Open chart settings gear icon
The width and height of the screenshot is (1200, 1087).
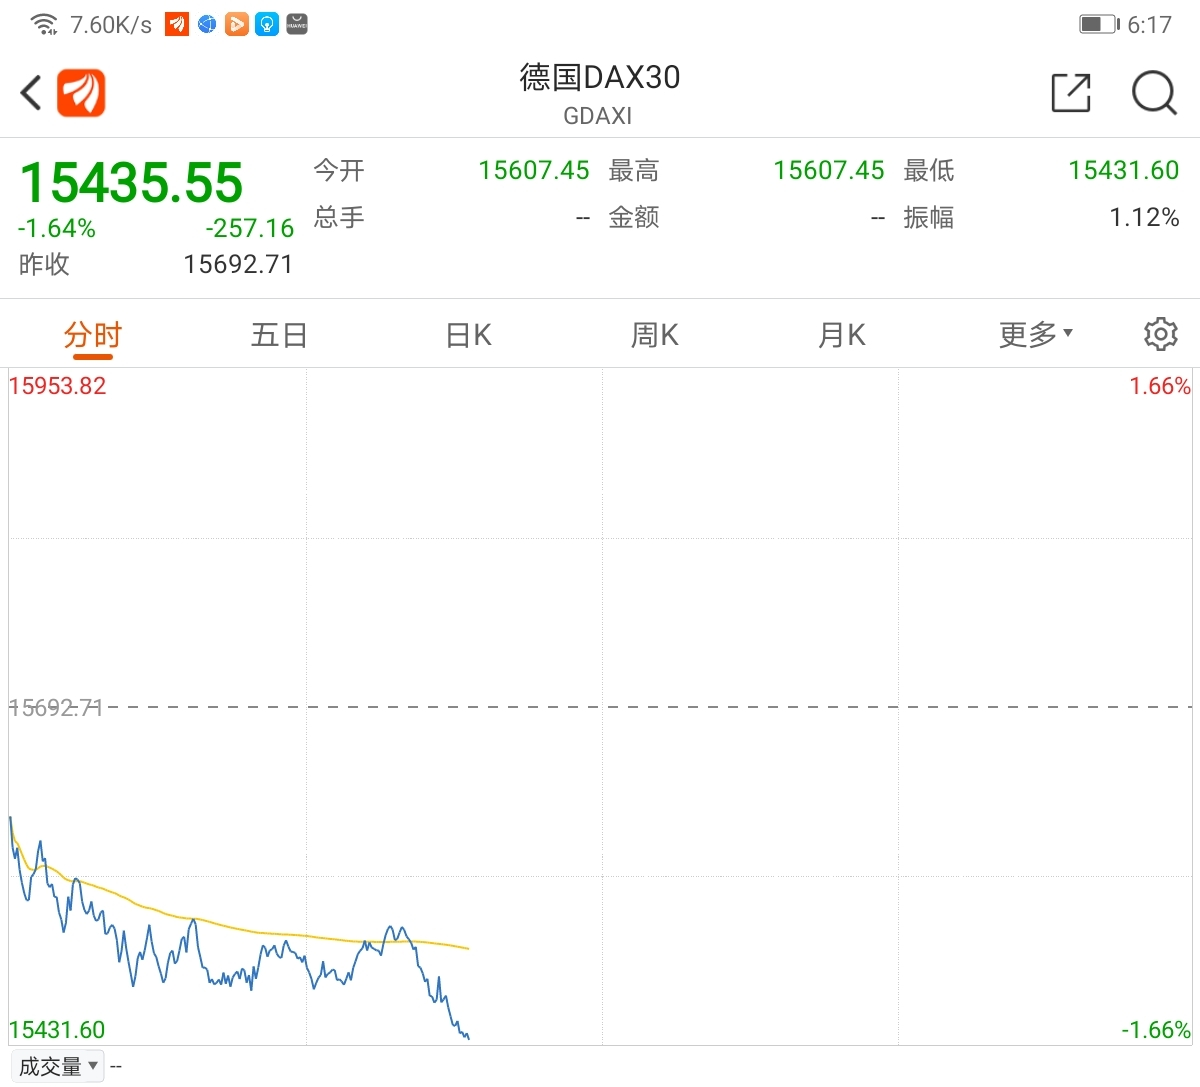point(1160,334)
